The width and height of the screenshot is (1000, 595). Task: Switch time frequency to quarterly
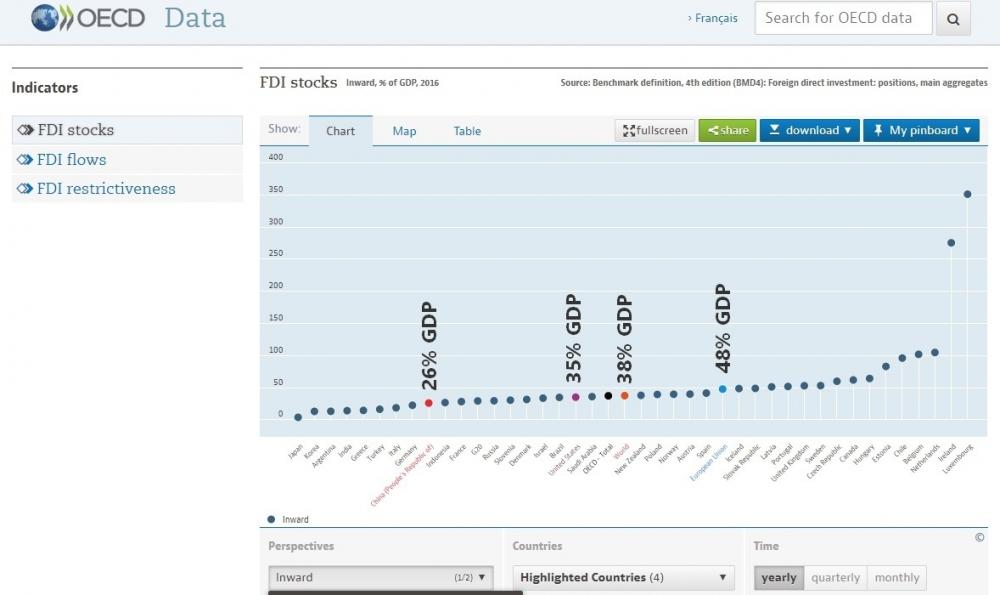[x=835, y=577]
